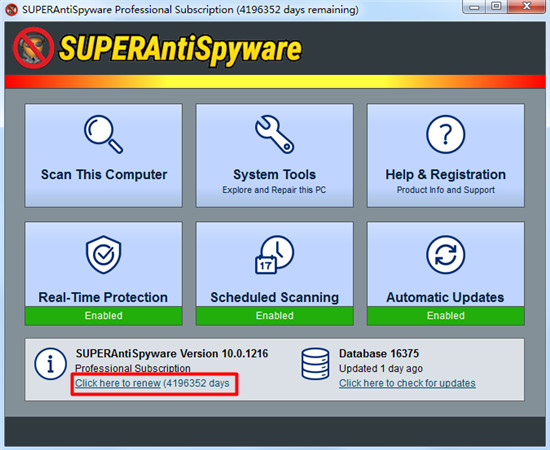Click the wrench System Tools icon
550x450 pixels.
coord(274,134)
